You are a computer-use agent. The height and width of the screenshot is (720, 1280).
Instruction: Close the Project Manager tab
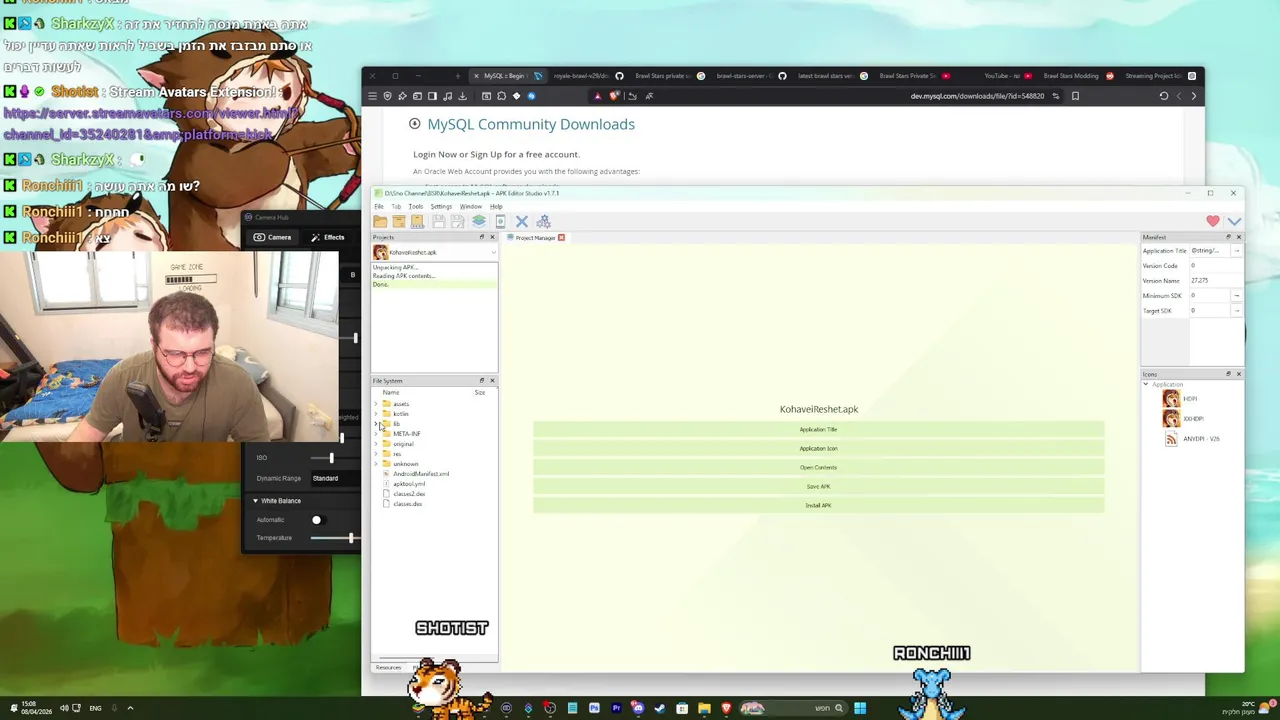pos(561,237)
